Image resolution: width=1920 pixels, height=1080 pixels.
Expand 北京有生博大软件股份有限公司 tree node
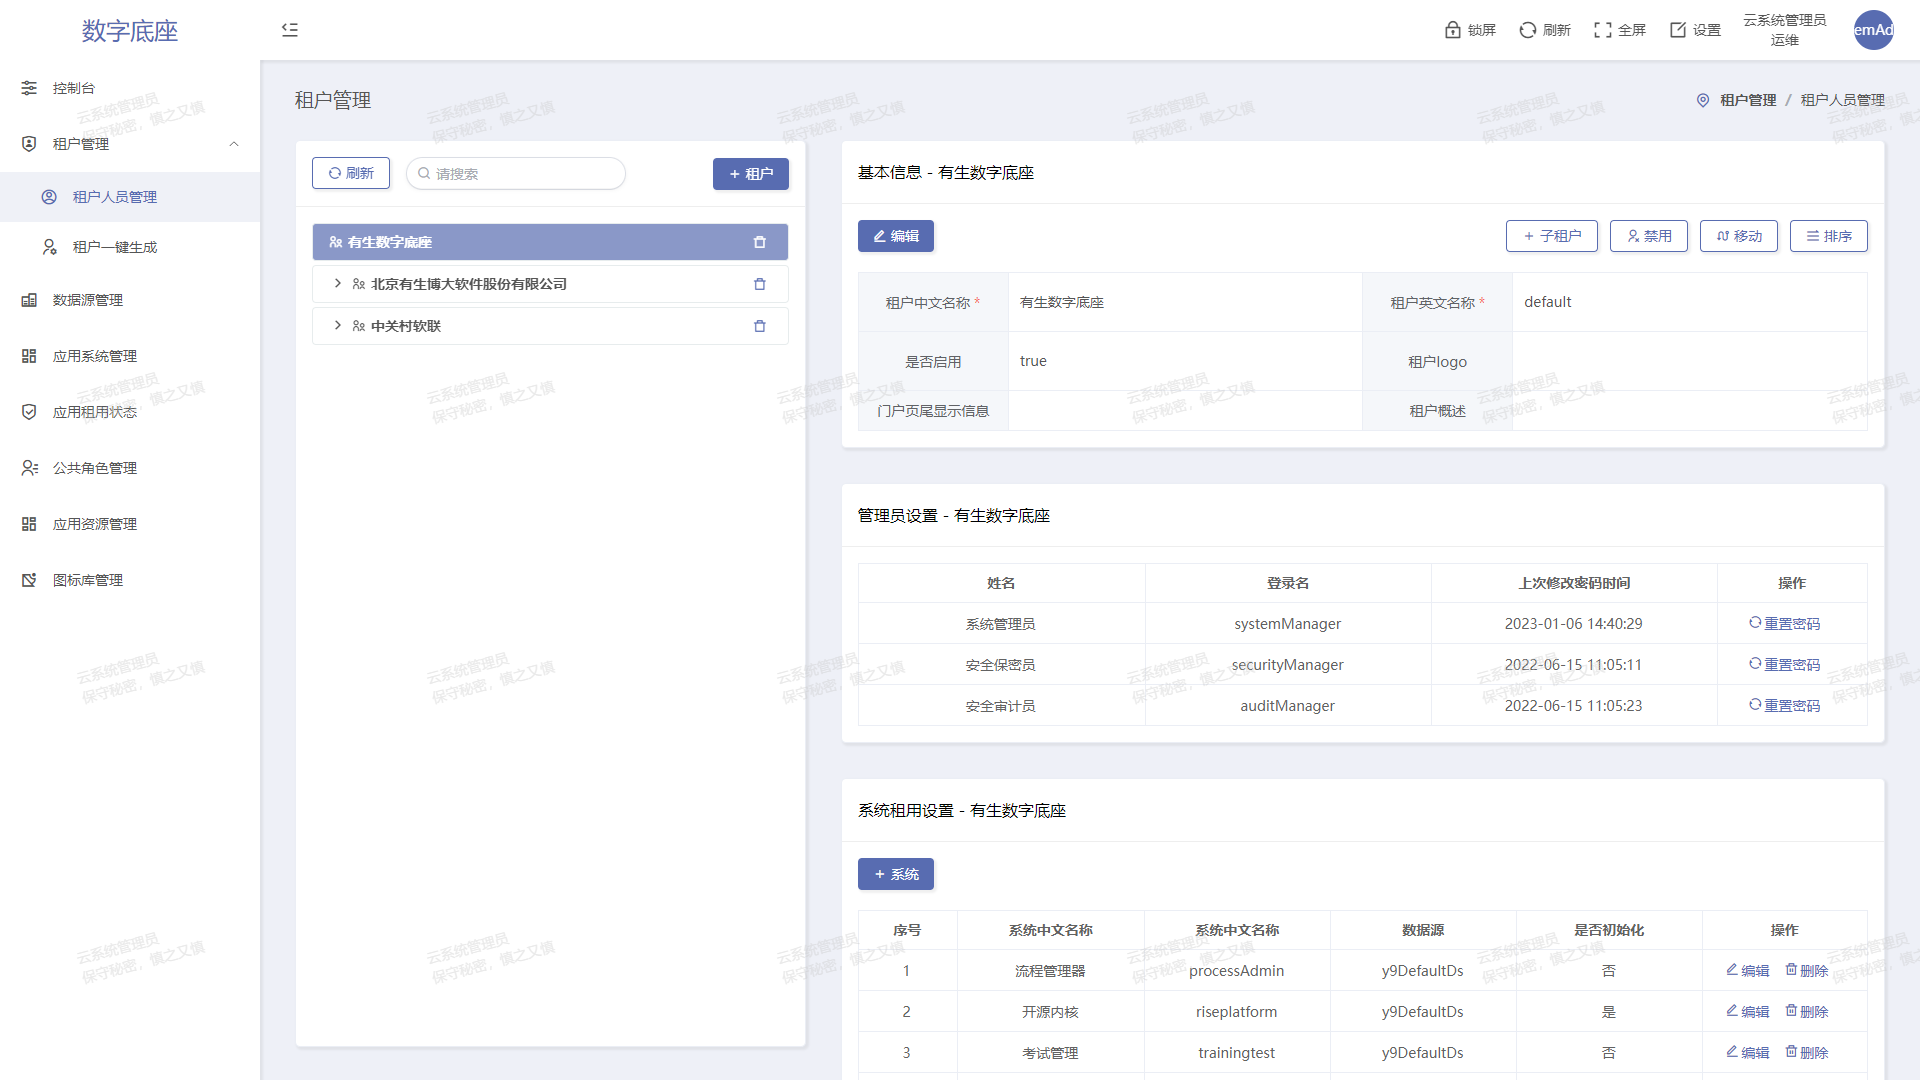point(338,284)
